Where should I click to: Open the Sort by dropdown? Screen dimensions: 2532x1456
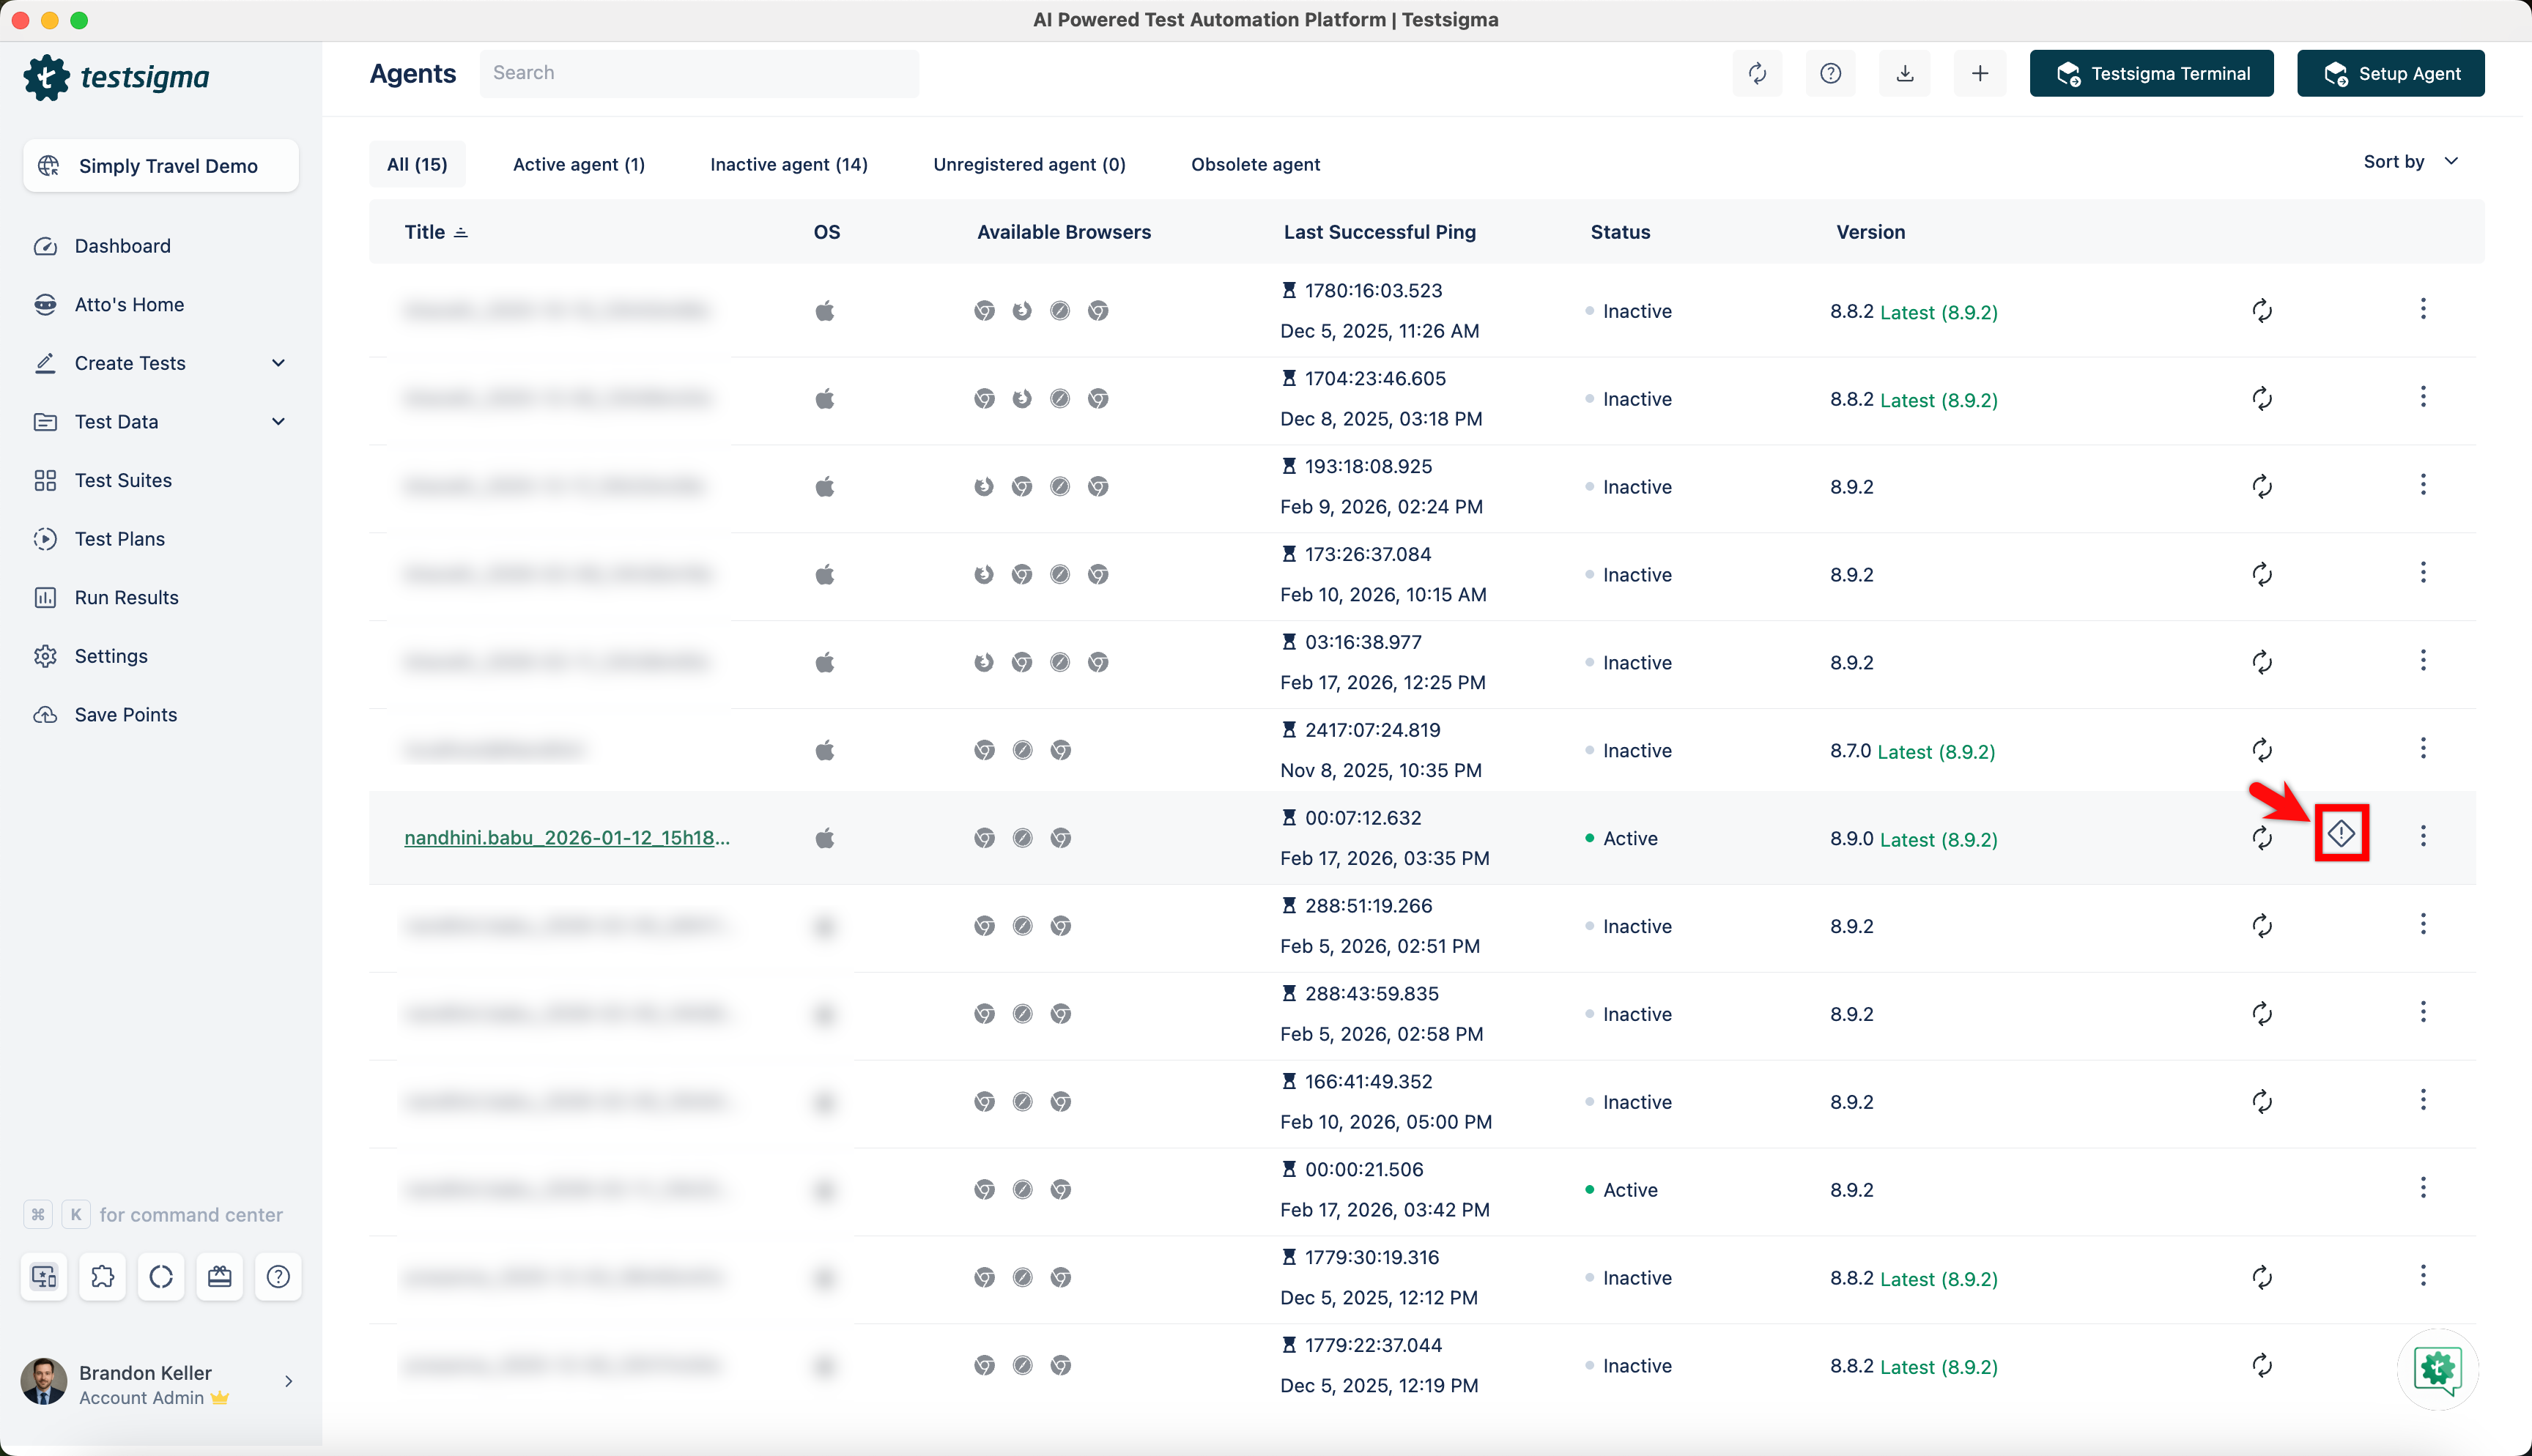point(2410,162)
